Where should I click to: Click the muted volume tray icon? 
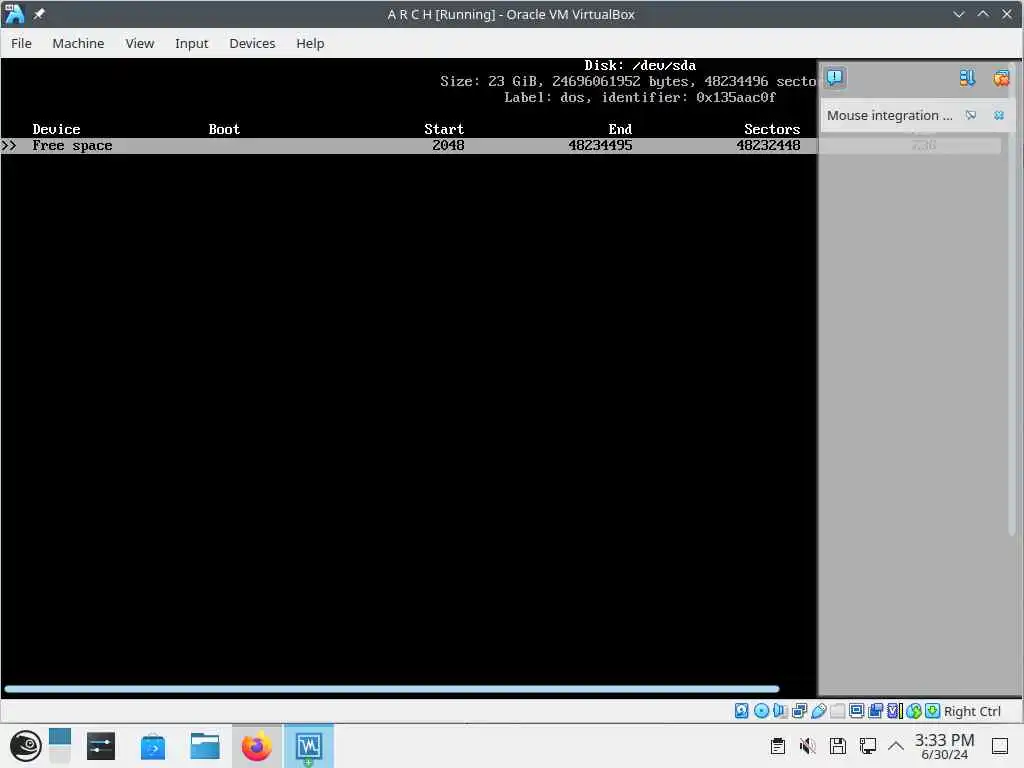(808, 746)
